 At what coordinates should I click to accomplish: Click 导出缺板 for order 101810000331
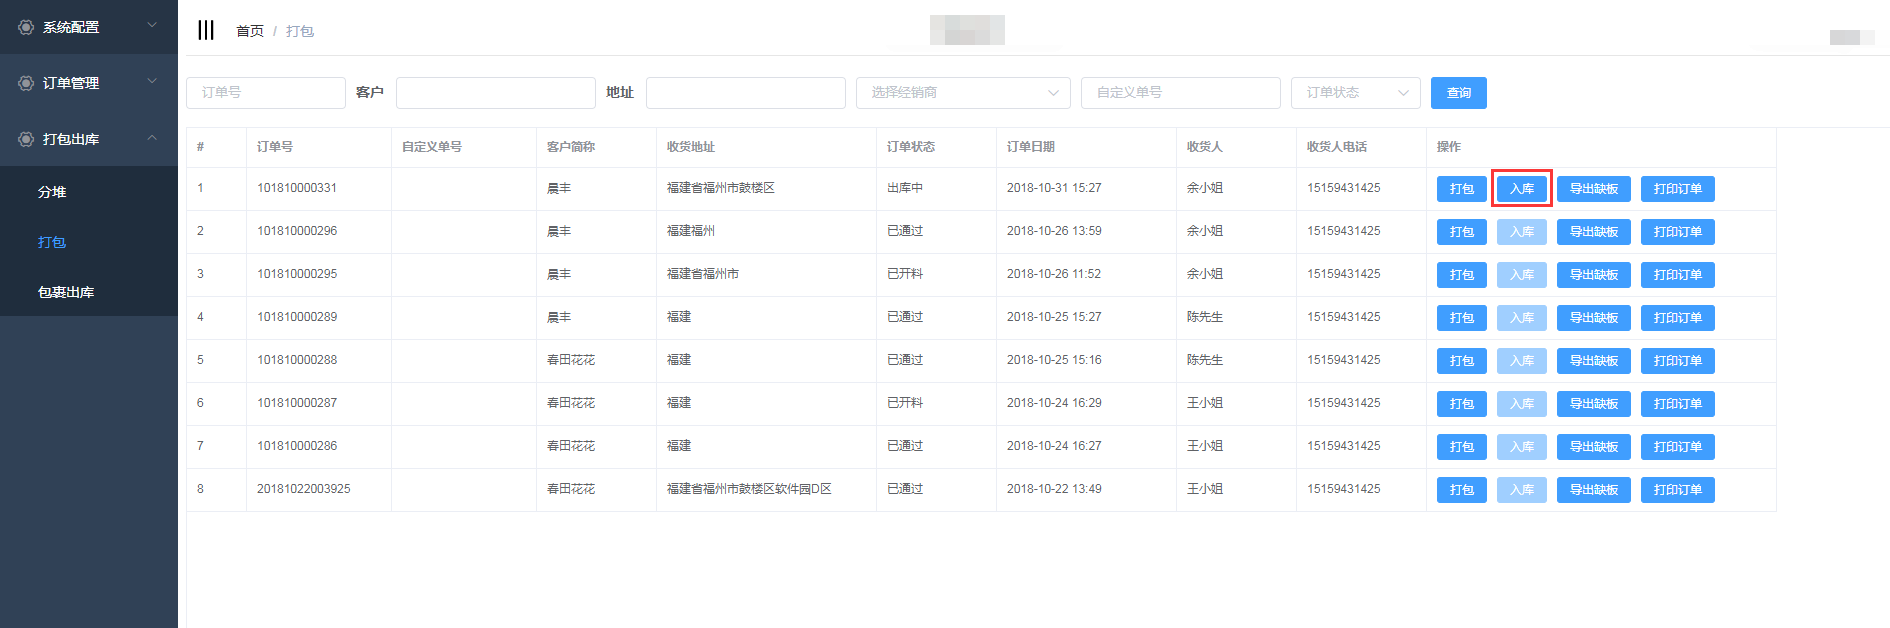click(x=1594, y=189)
